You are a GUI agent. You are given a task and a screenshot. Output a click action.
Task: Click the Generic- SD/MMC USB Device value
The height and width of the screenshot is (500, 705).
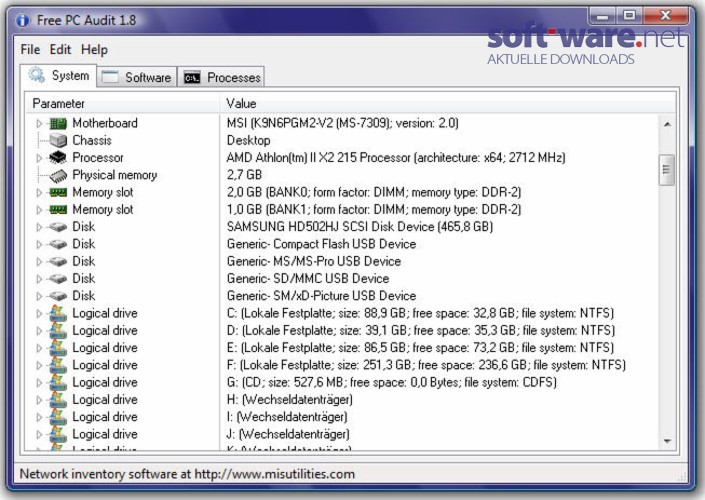coord(308,279)
